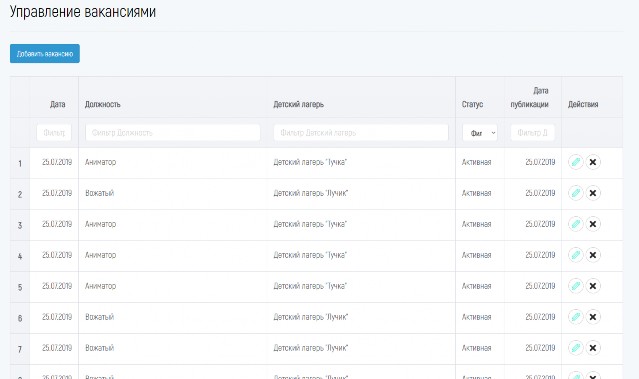Sort by the Дата column header
Image resolution: width=639 pixels, height=379 pixels.
pyautogui.click(x=57, y=104)
